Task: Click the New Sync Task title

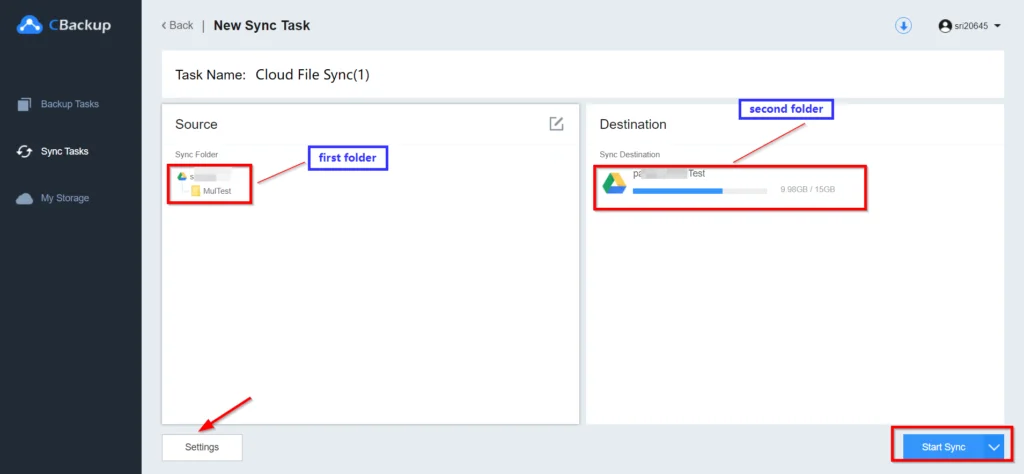Action: [262, 25]
